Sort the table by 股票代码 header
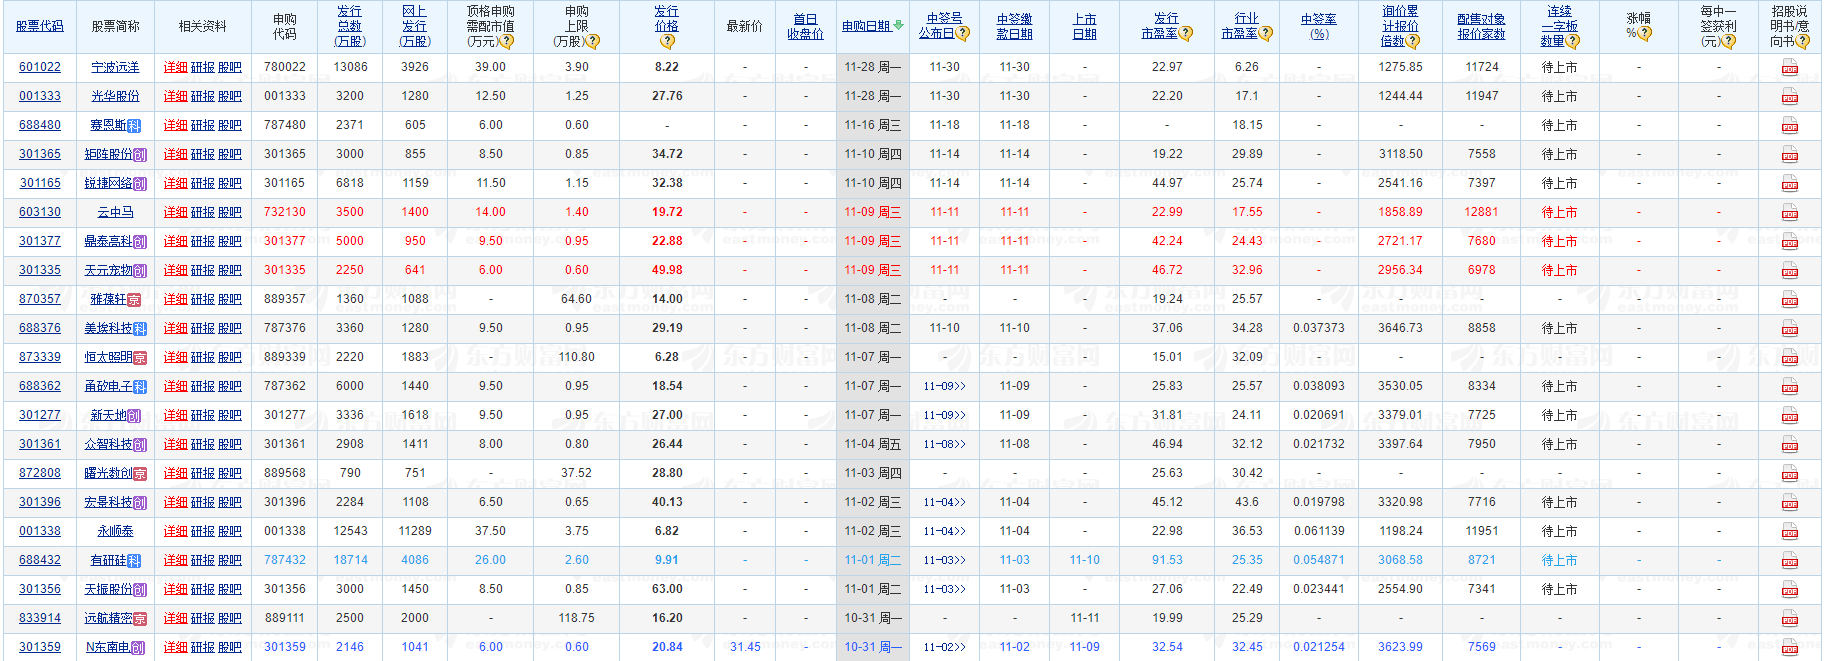This screenshot has width=1826, height=661. [x=40, y=26]
